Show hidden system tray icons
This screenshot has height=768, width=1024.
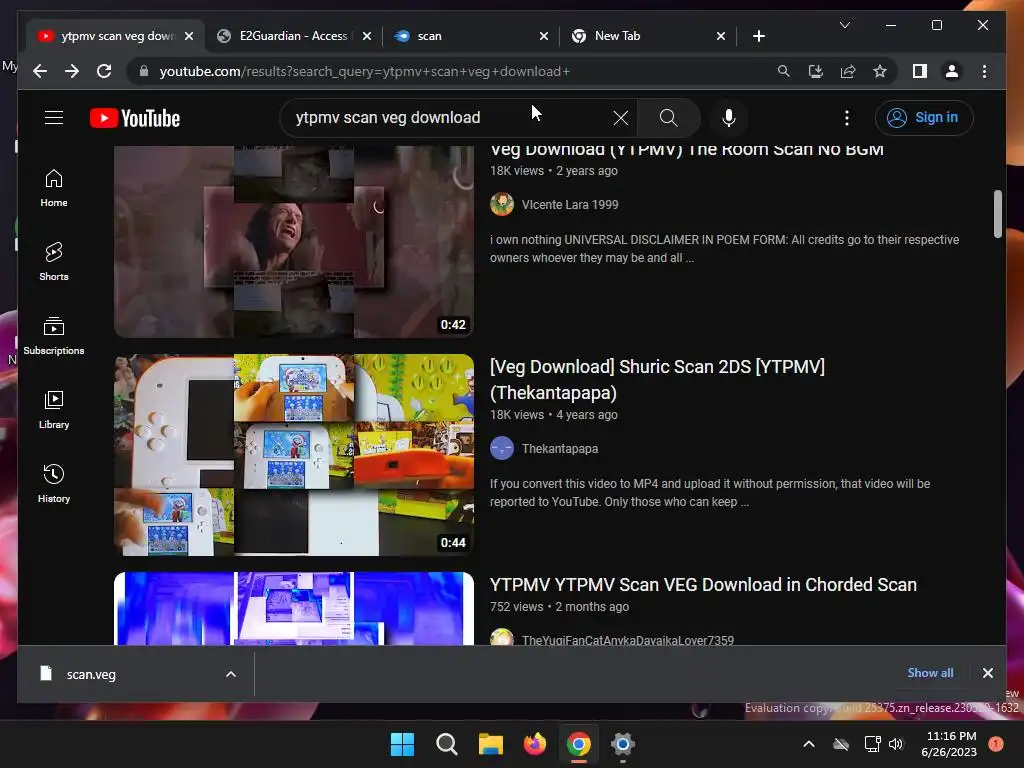pyautogui.click(x=808, y=744)
